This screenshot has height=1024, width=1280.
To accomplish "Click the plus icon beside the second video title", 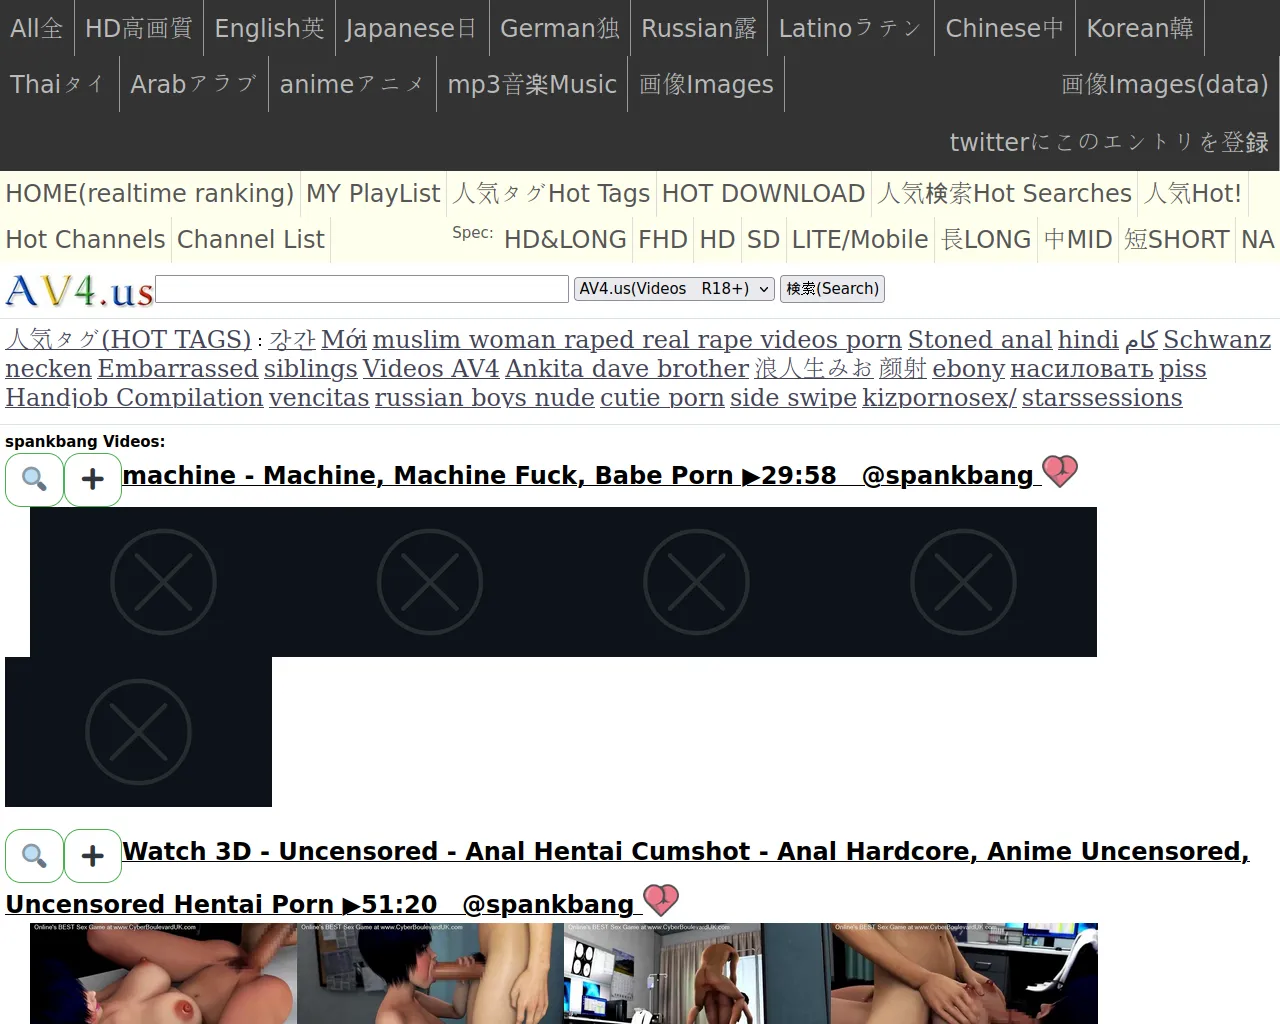I will (x=93, y=857).
